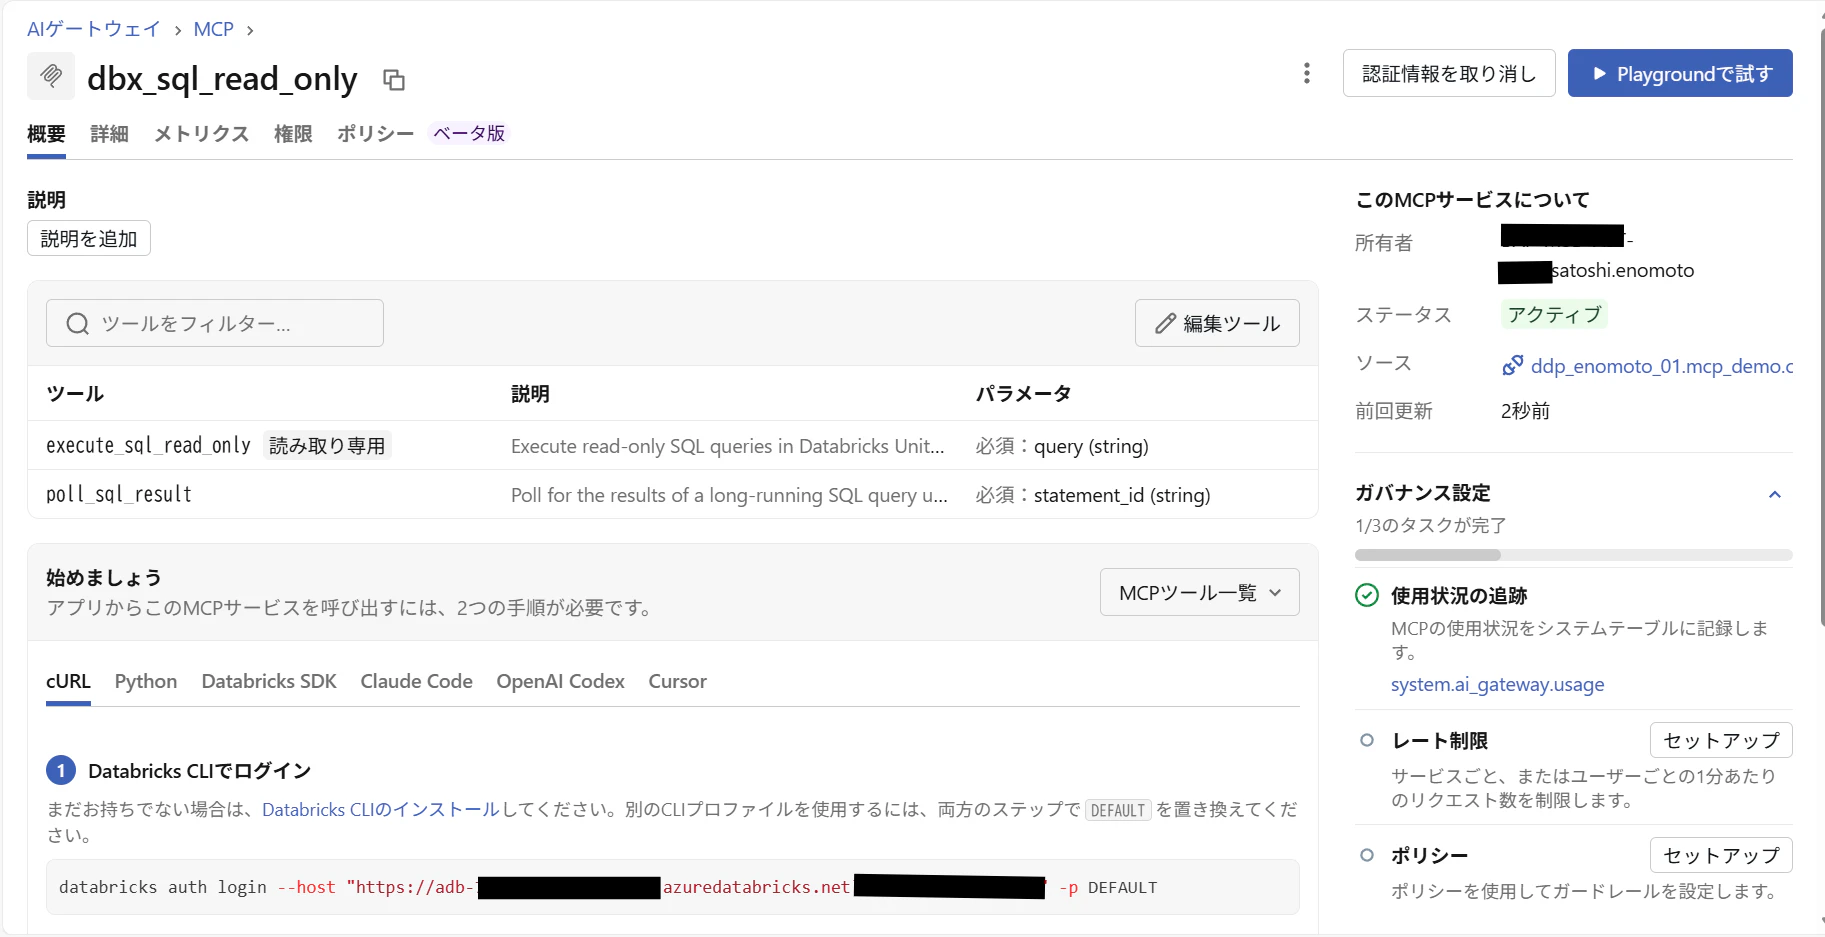
Task: Click the 認証情報を取り消し button
Action: [1449, 73]
